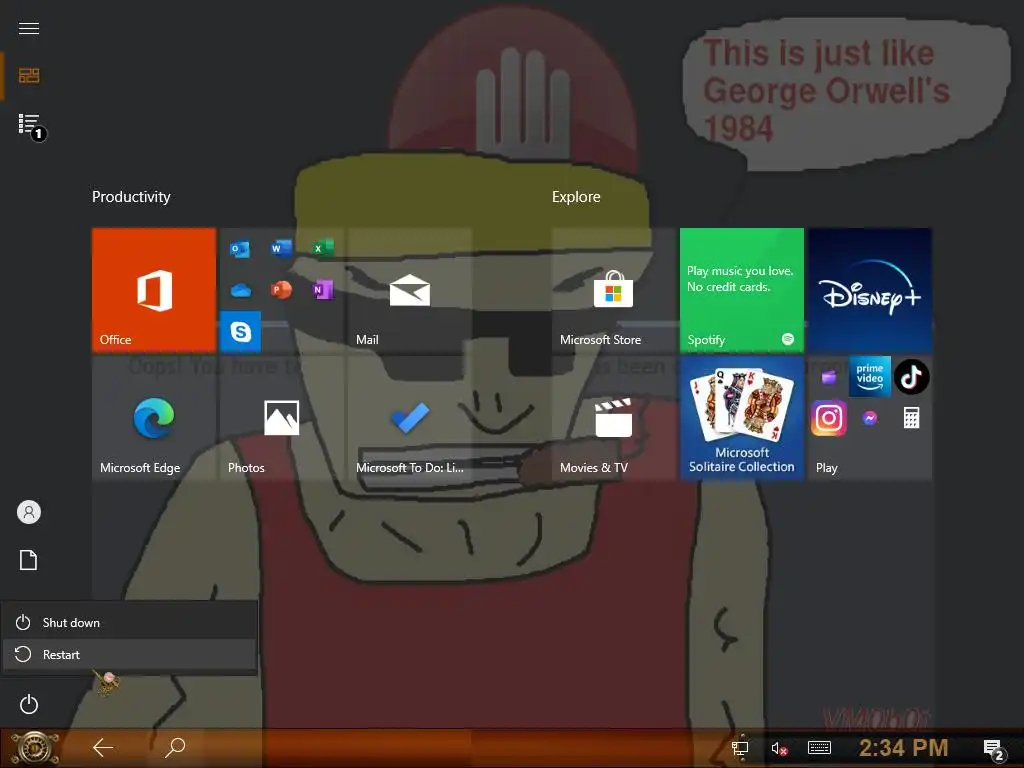1024x768 pixels.
Task: Show the All apps list icon
Action: pyautogui.click(x=30, y=125)
